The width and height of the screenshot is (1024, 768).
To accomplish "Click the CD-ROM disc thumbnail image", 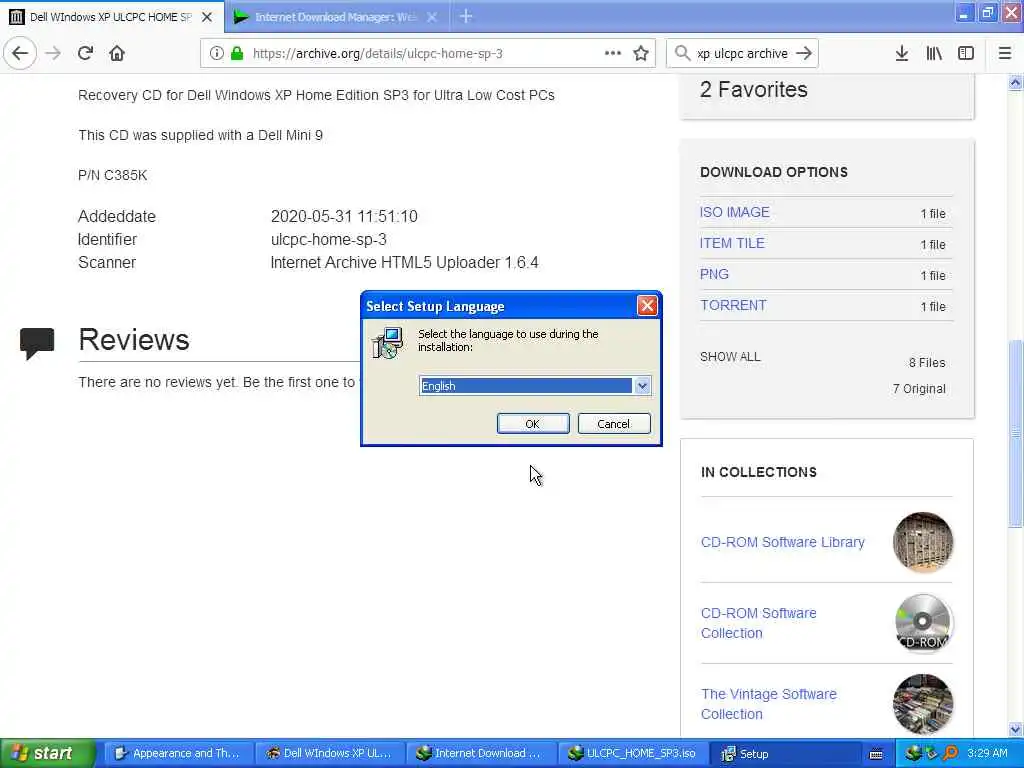I will (x=923, y=623).
